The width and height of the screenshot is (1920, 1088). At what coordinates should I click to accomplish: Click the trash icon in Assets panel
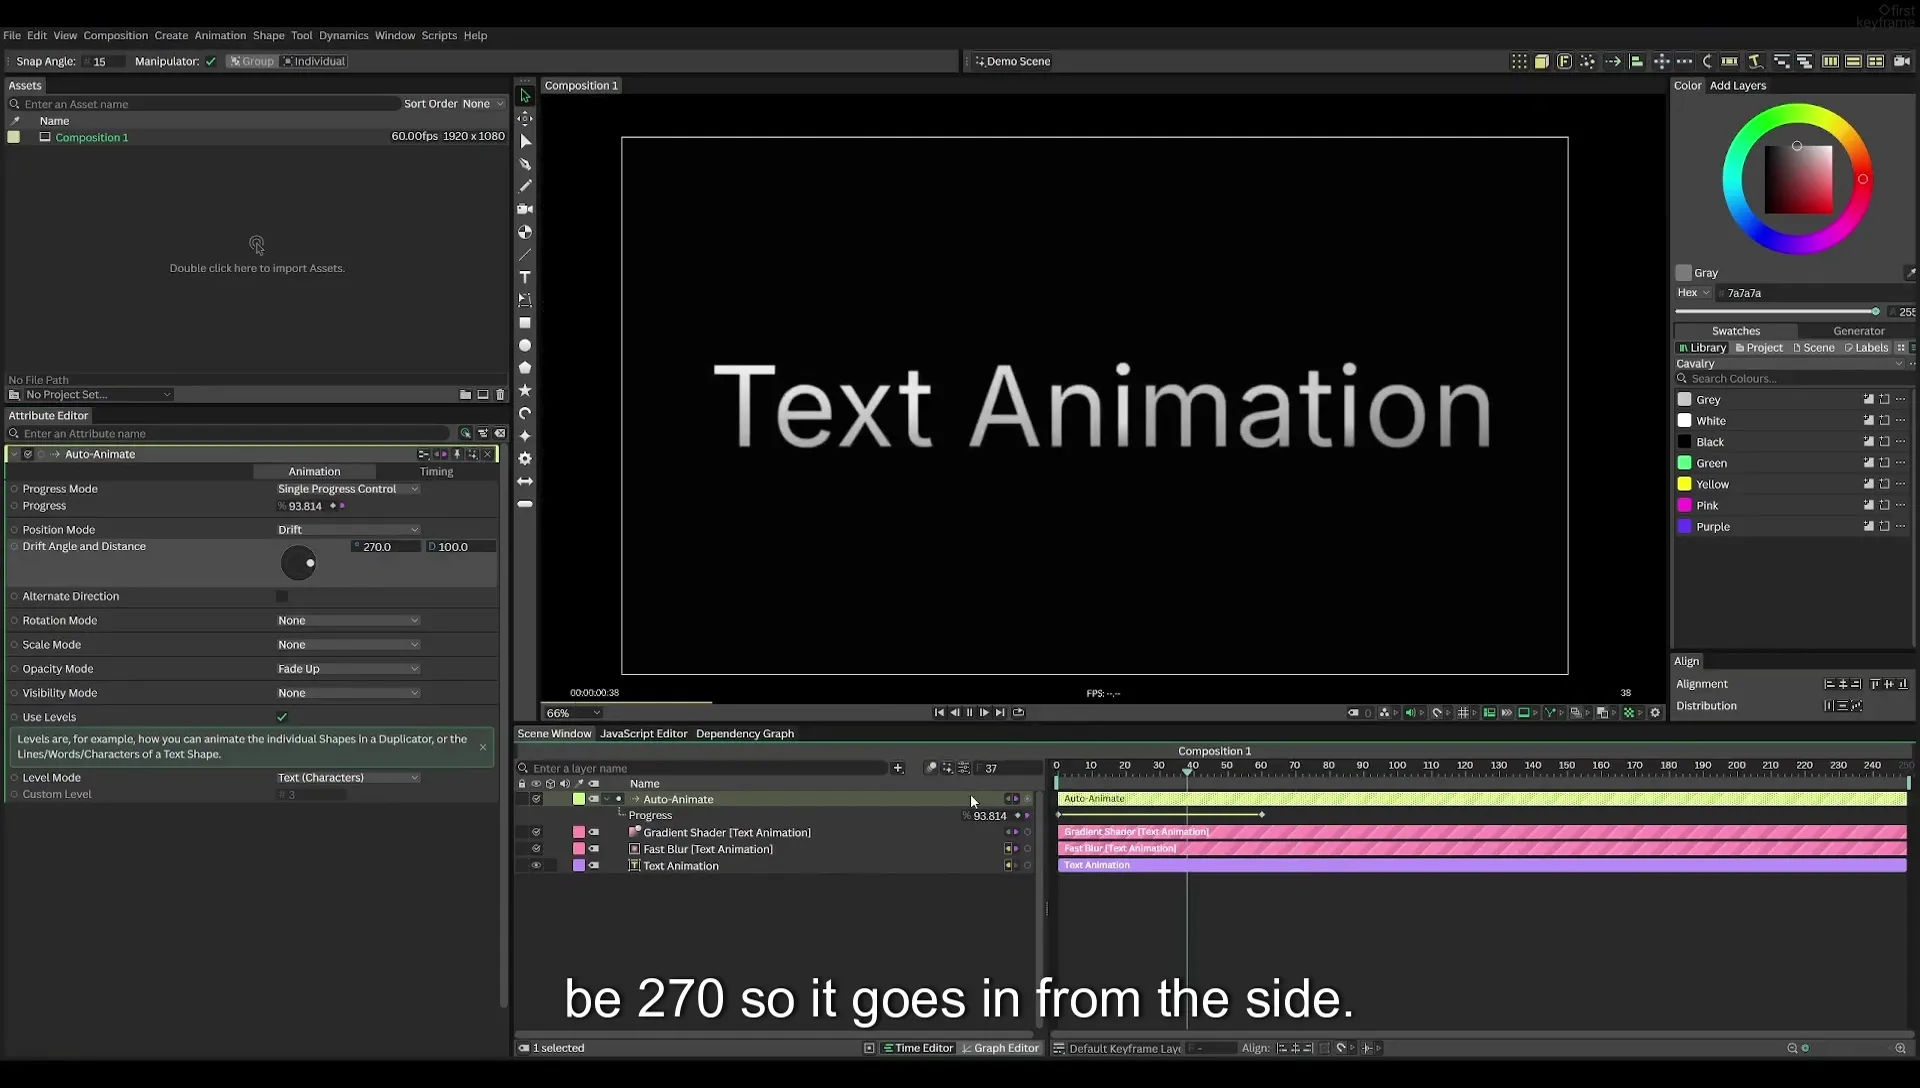click(500, 395)
